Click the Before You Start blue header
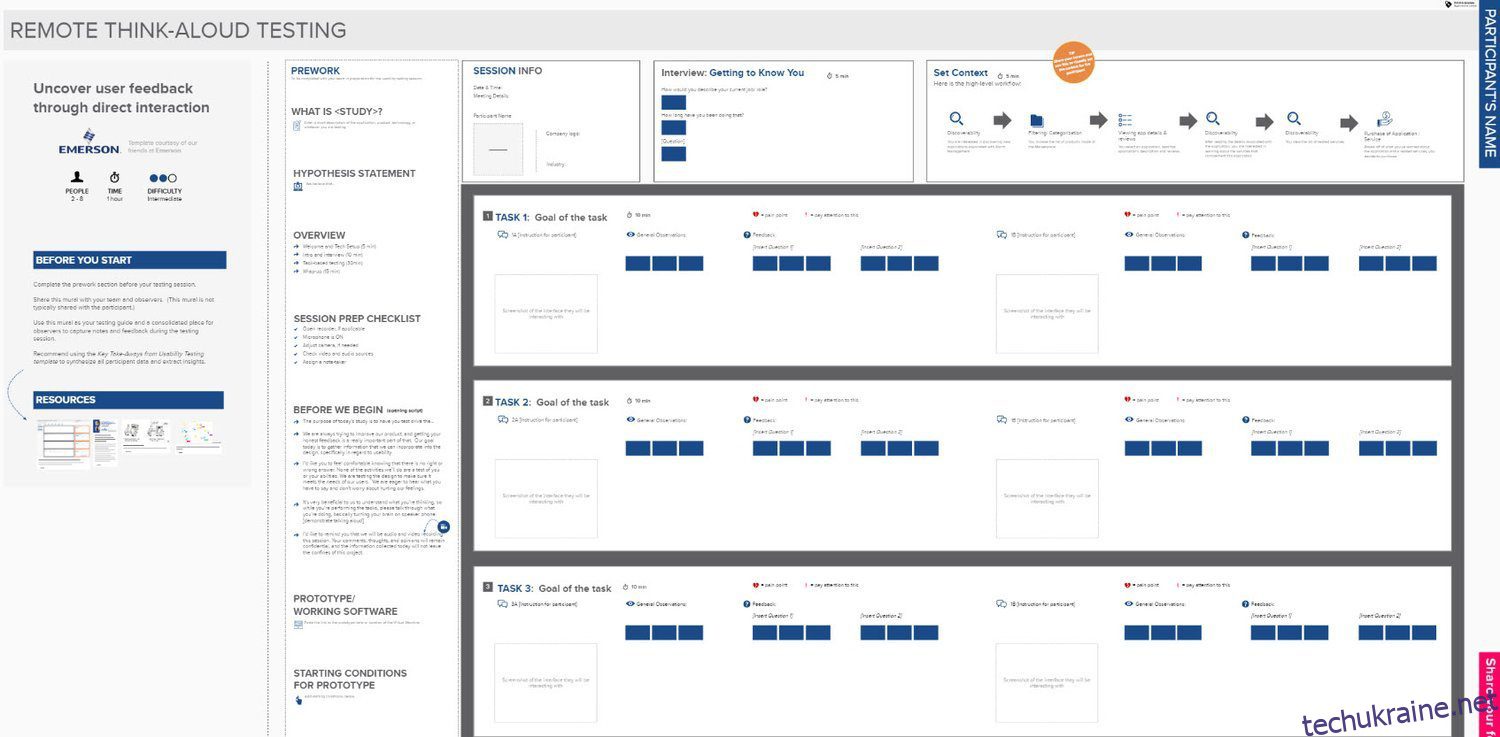The image size is (1500, 737). pos(129,260)
